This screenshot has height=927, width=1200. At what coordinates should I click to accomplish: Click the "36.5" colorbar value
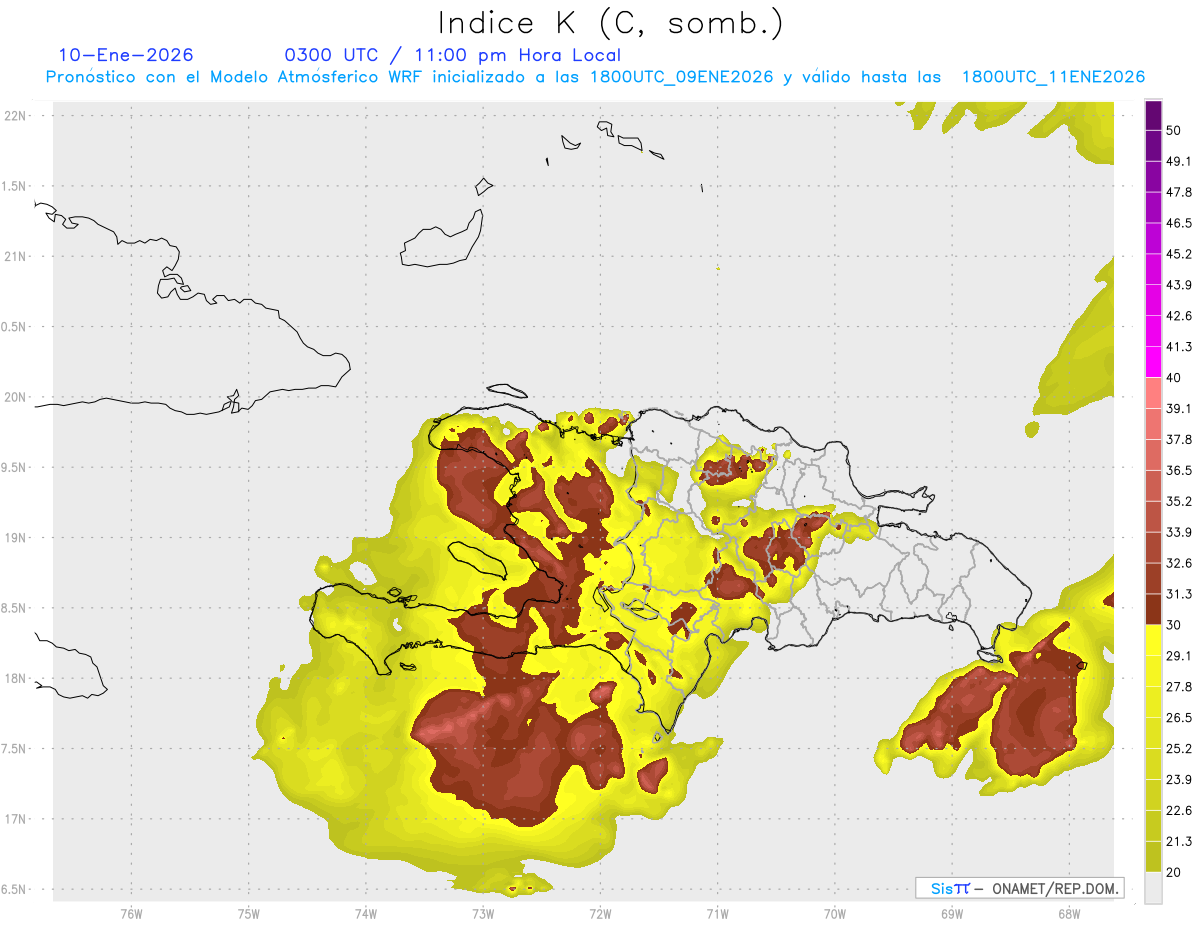[1179, 470]
